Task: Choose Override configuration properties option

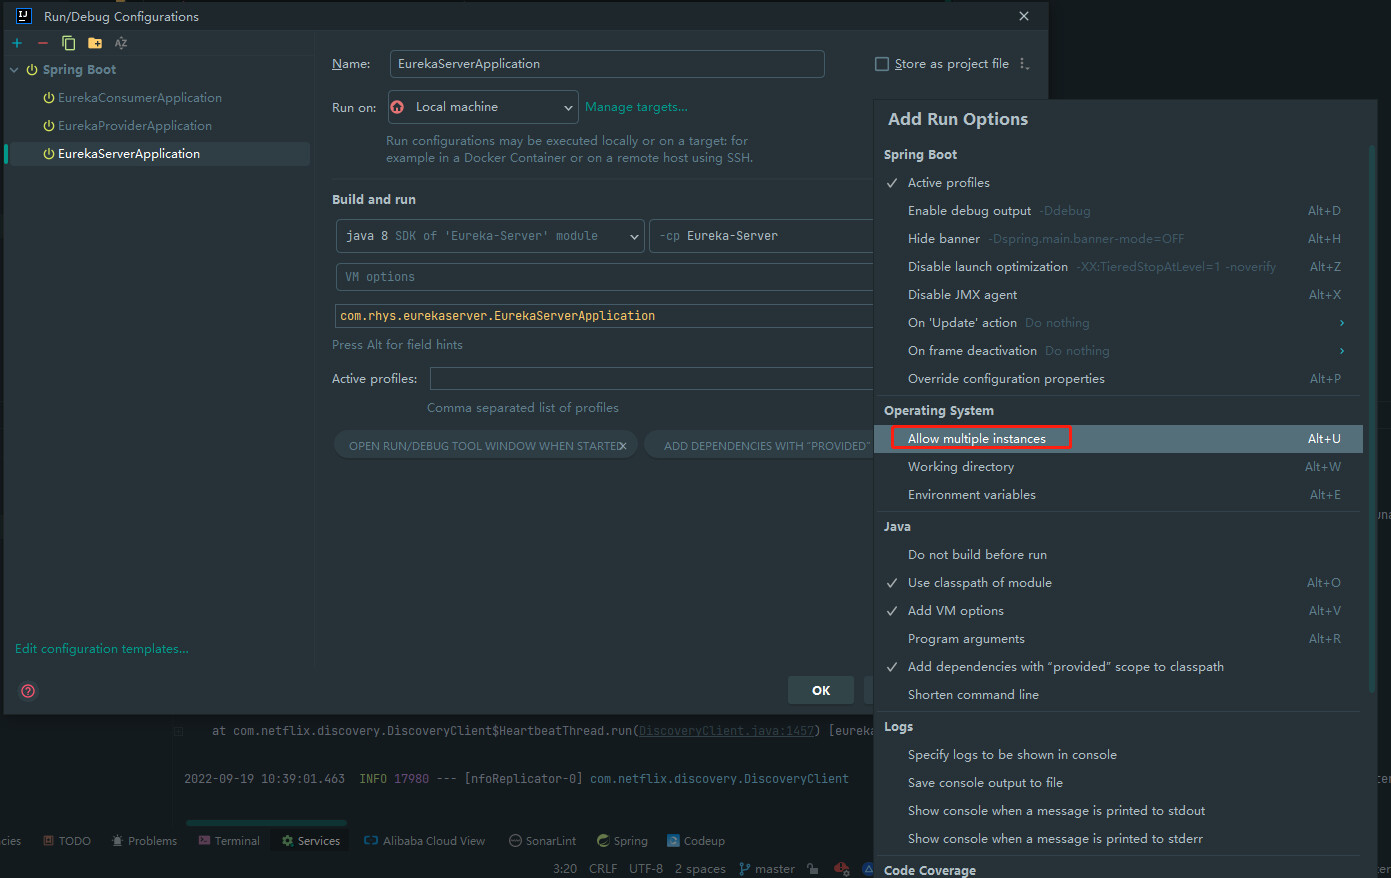Action: 1118,379
